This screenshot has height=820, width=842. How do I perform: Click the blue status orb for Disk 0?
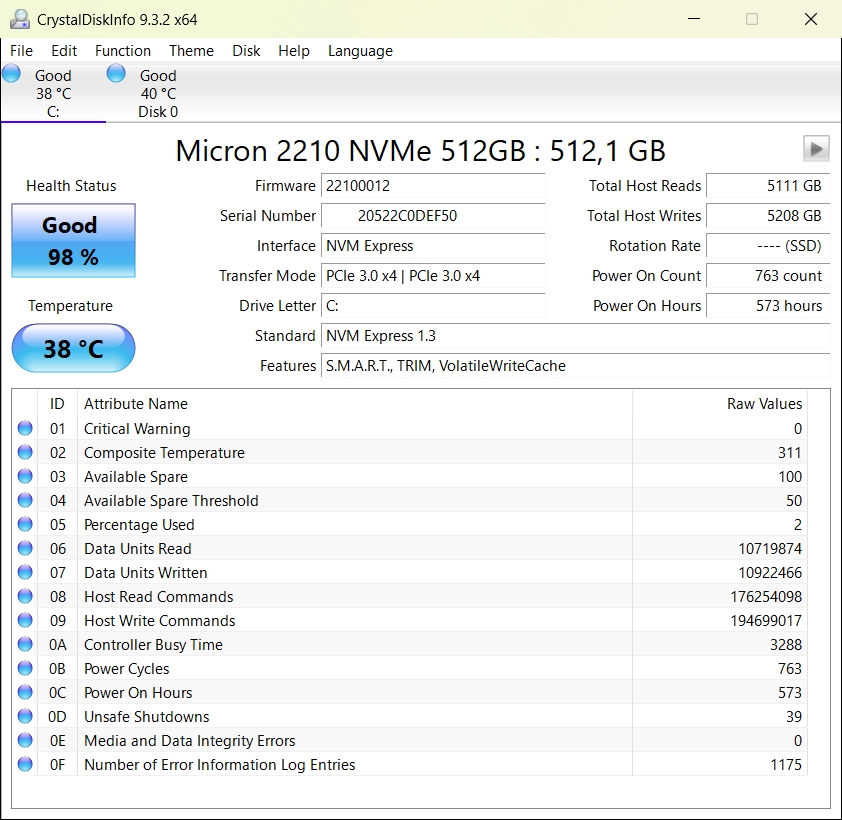tap(116, 73)
